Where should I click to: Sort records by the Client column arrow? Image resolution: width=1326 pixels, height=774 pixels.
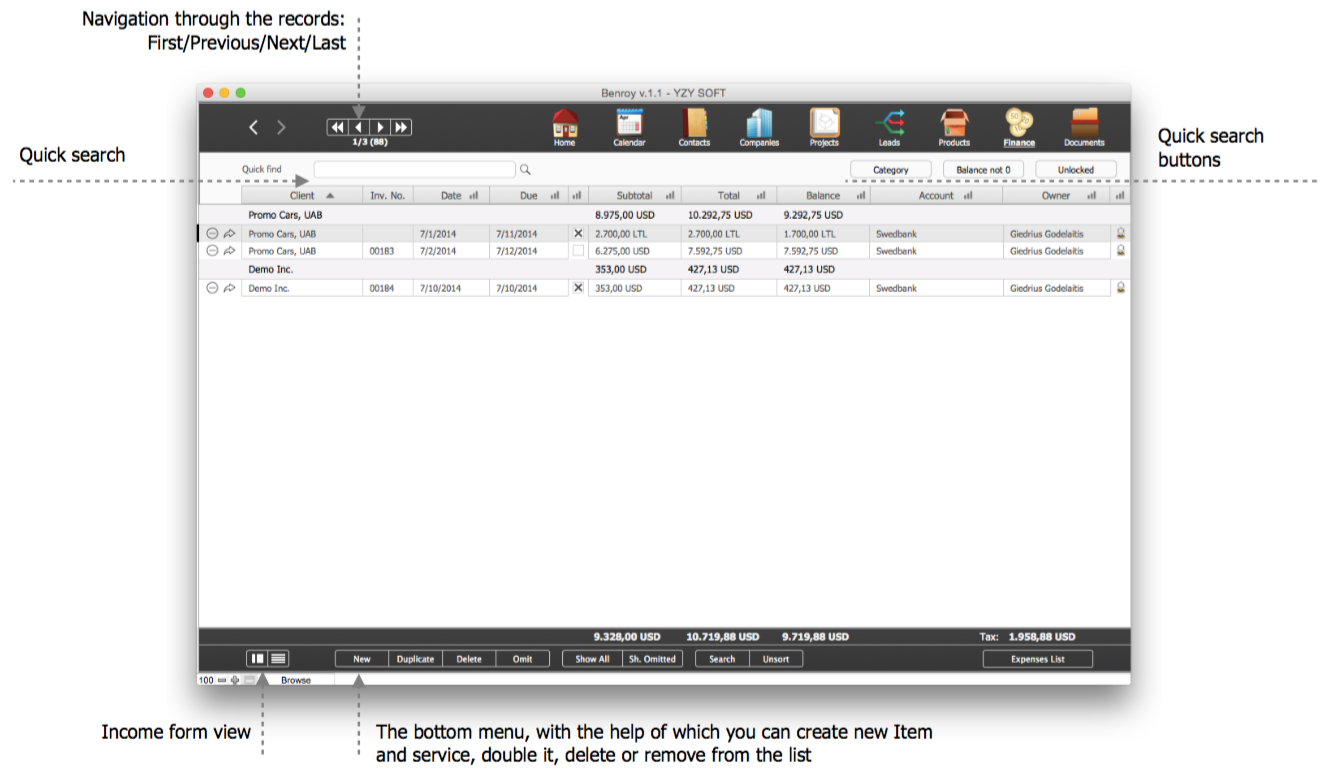pos(330,196)
